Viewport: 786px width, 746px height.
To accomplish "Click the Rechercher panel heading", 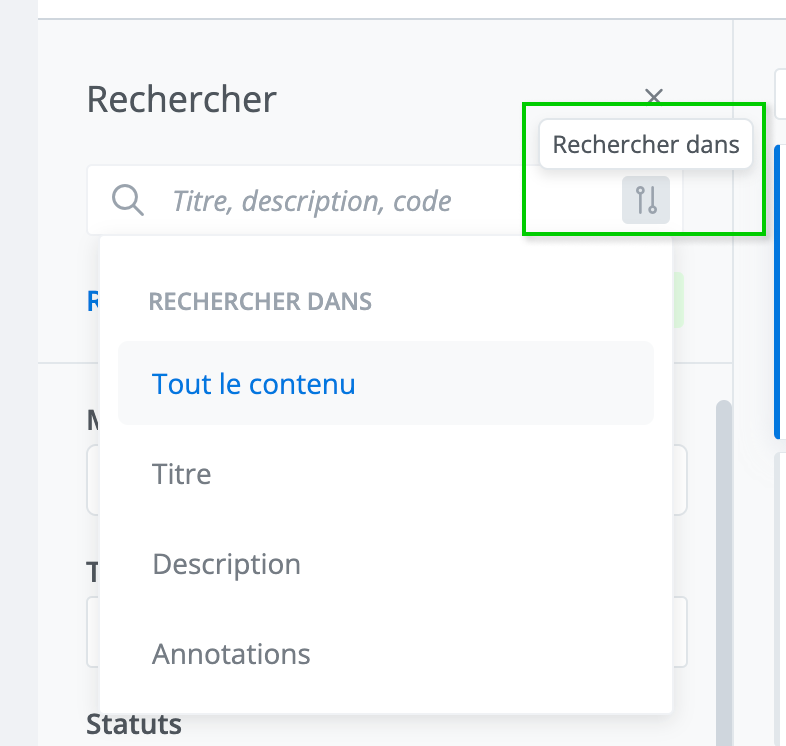I will point(181,99).
